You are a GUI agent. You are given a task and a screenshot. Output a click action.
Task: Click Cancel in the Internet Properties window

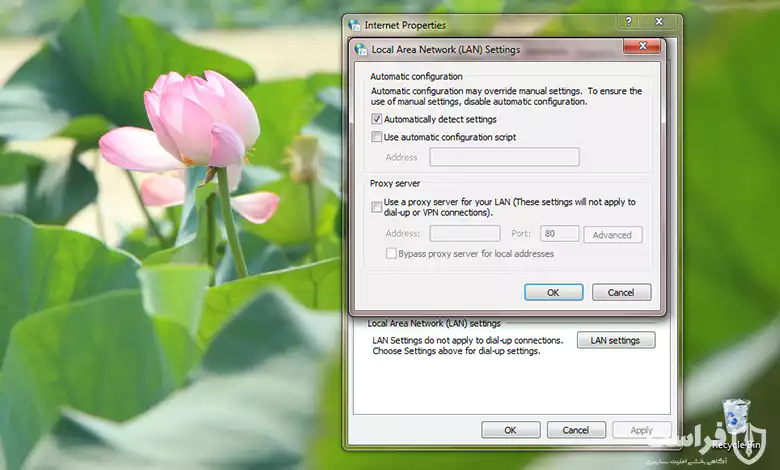pyautogui.click(x=576, y=430)
